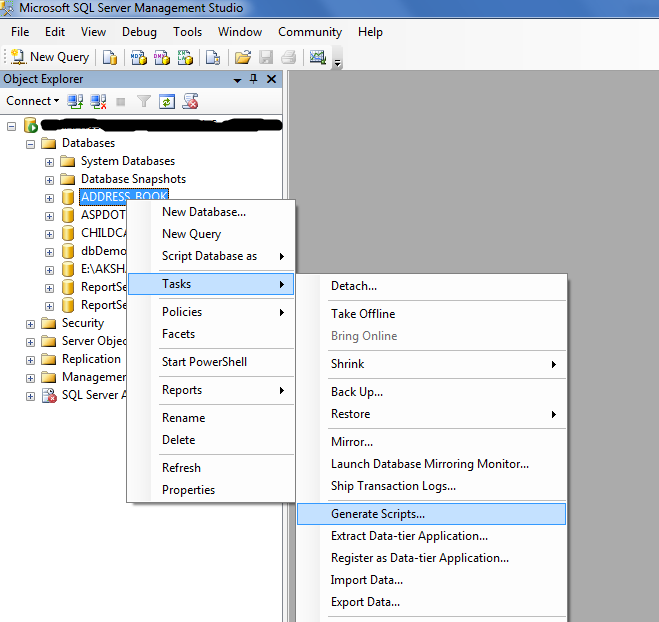Screen dimensions: 659x622
Task: Click the Save disk icon
Action: pyautogui.click(x=266, y=58)
